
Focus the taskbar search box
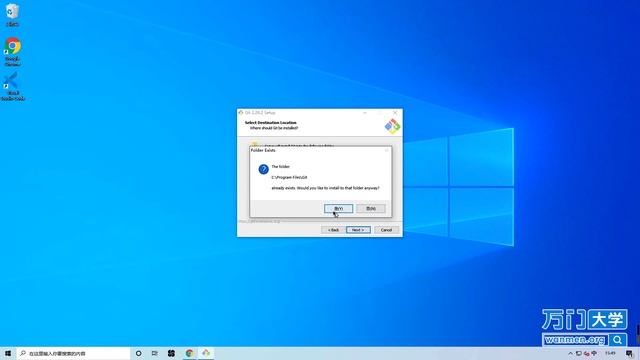(x=73, y=353)
